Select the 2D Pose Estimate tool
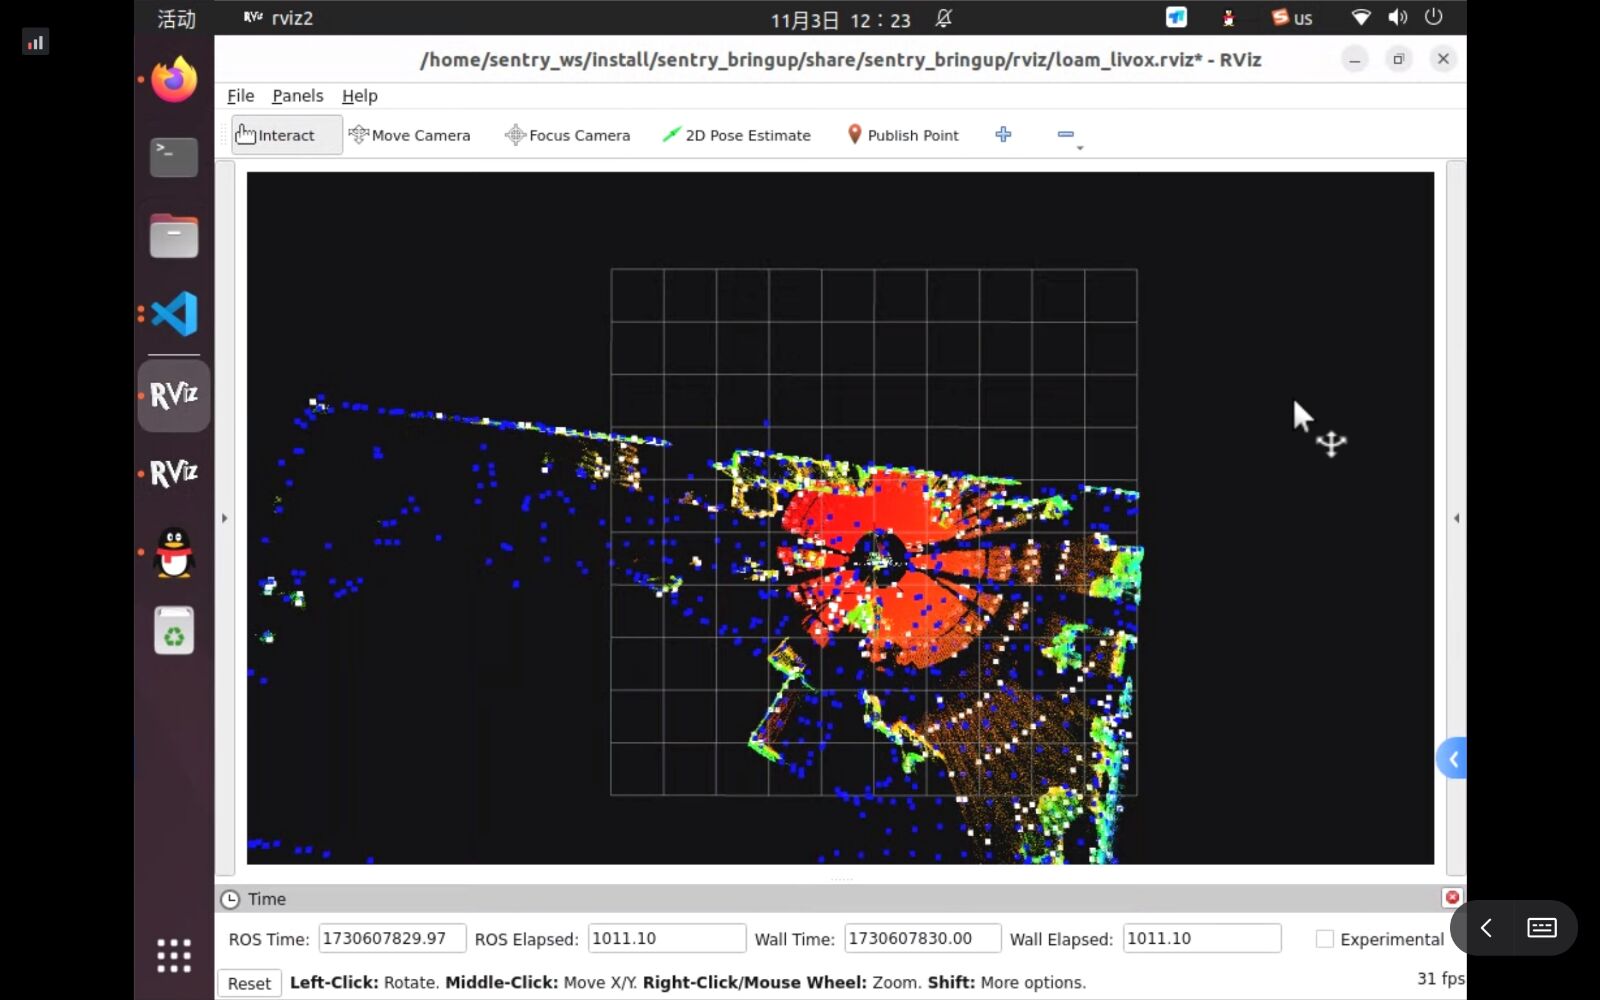 pyautogui.click(x=736, y=135)
